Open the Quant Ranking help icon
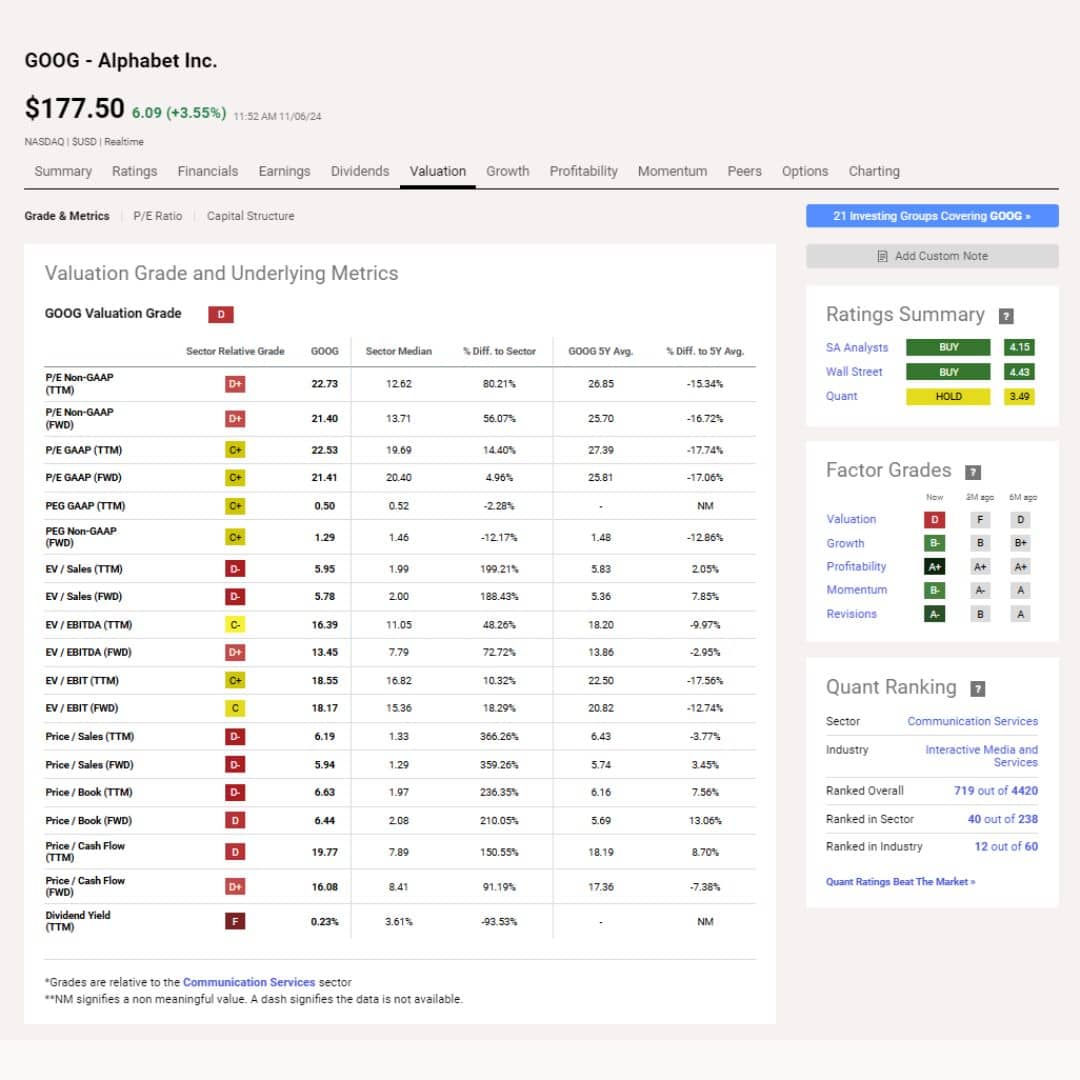This screenshot has height=1080, width=1080. click(x=977, y=689)
